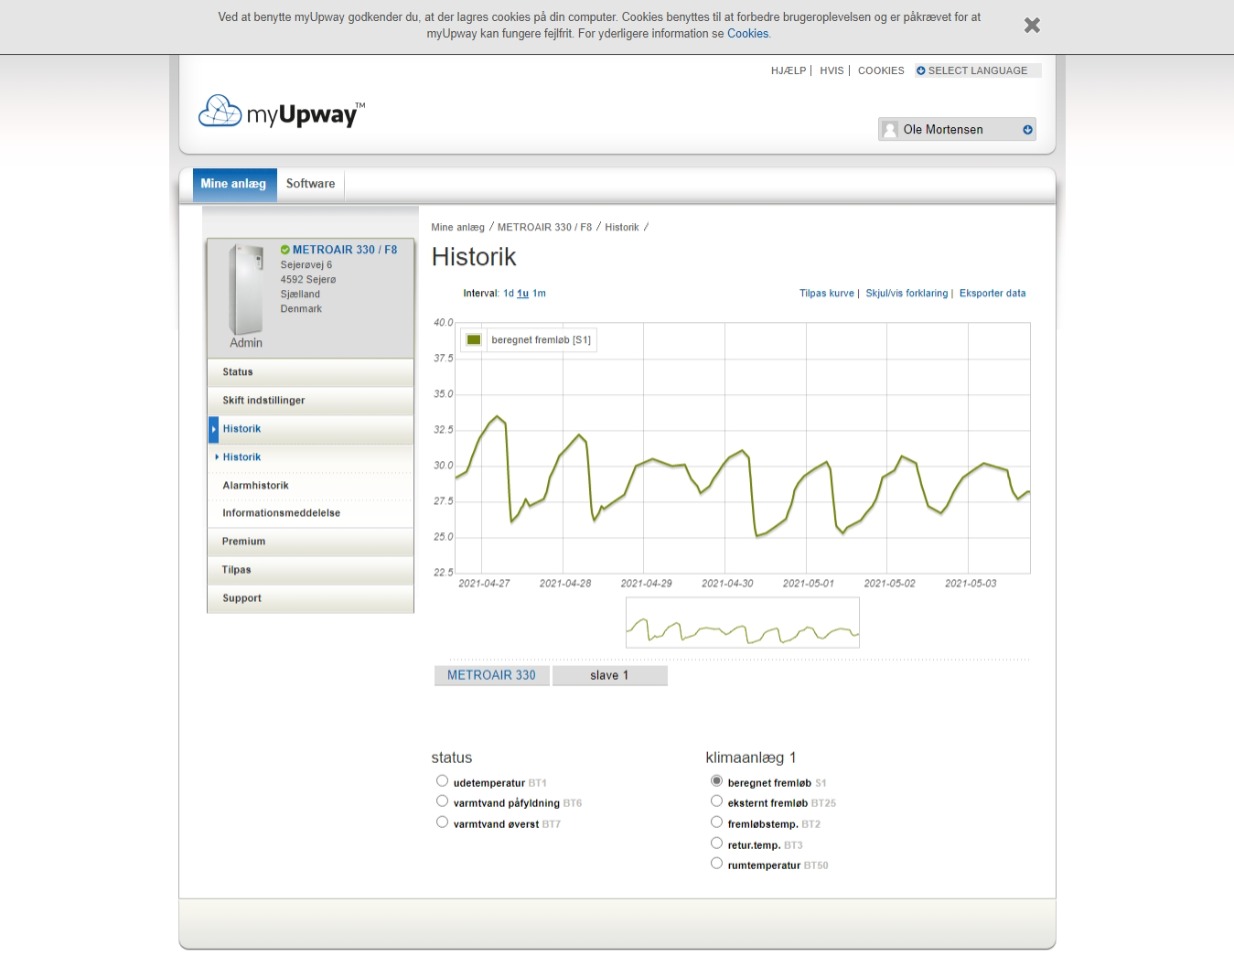Open the Tilpas sidebar menu

pyautogui.click(x=310, y=570)
